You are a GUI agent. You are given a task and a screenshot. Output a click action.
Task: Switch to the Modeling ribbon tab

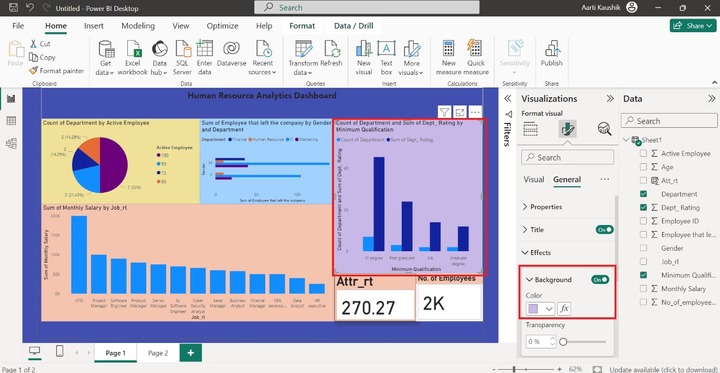click(x=138, y=26)
